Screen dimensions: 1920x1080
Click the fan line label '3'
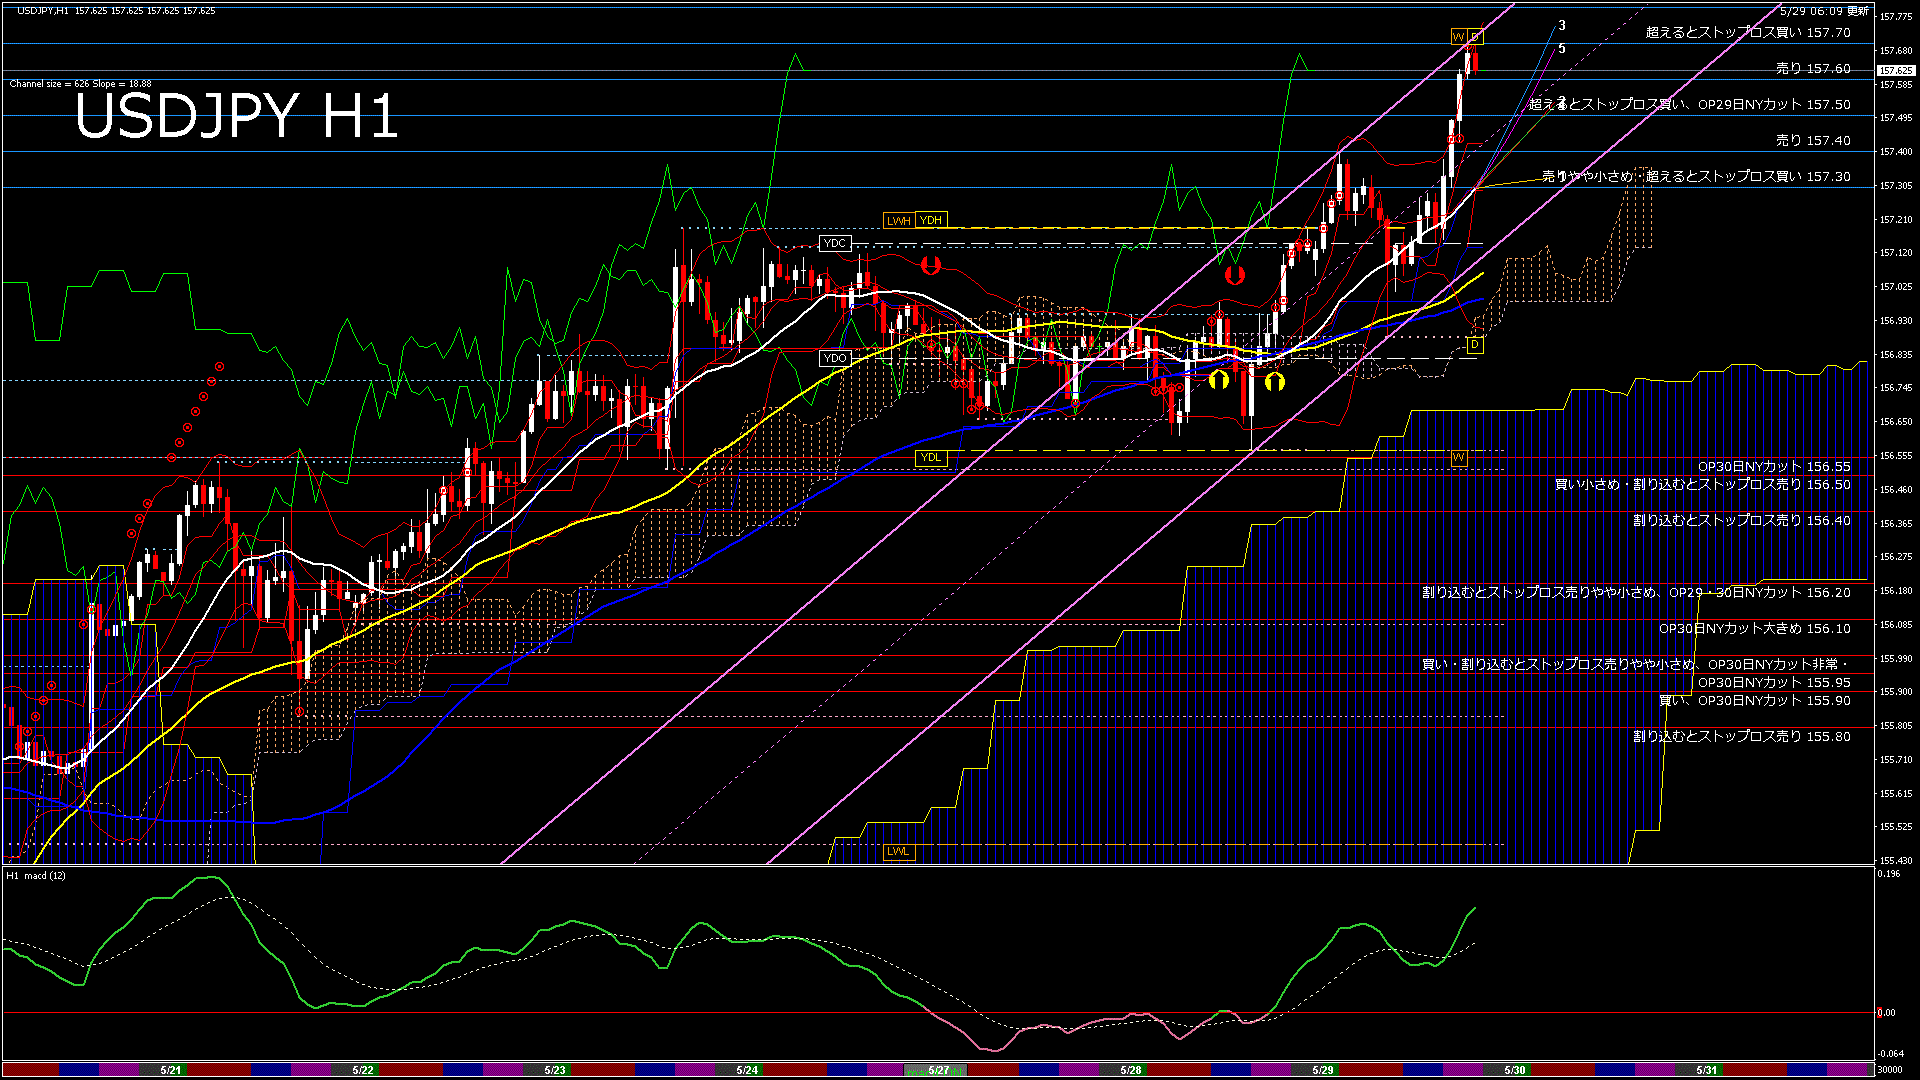click(1562, 26)
